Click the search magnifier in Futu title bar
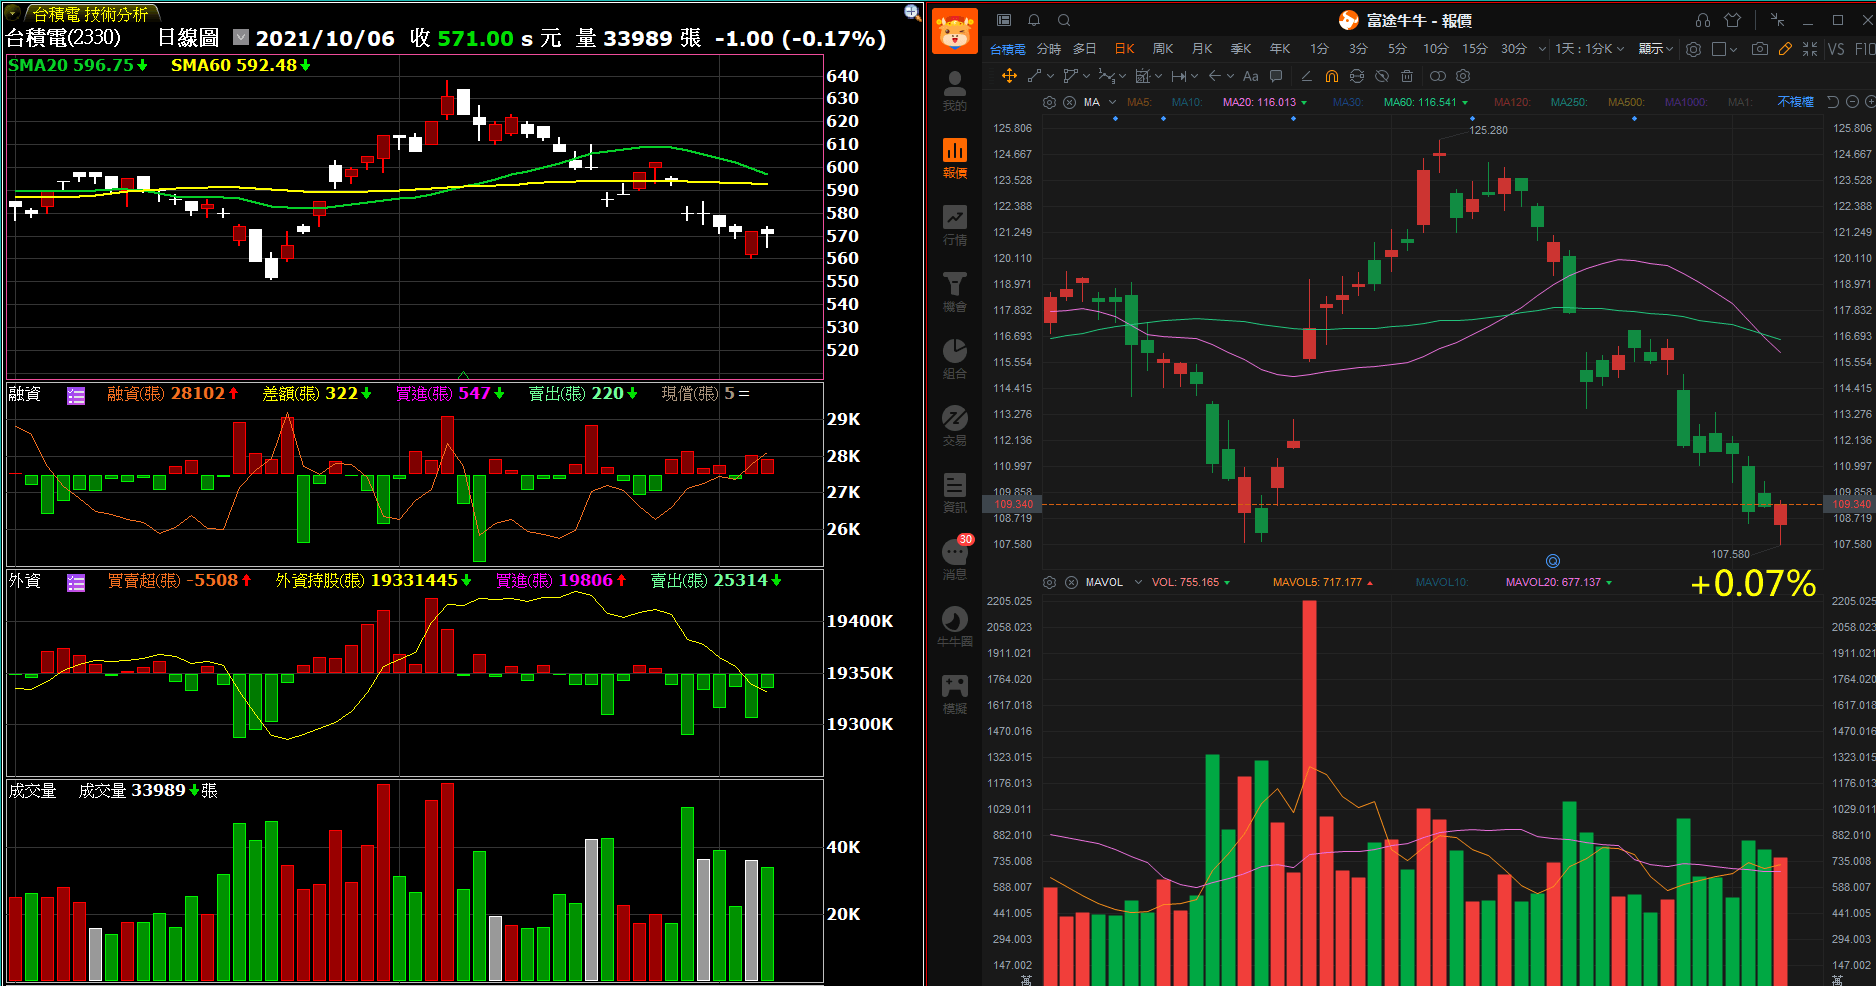 tap(1064, 20)
